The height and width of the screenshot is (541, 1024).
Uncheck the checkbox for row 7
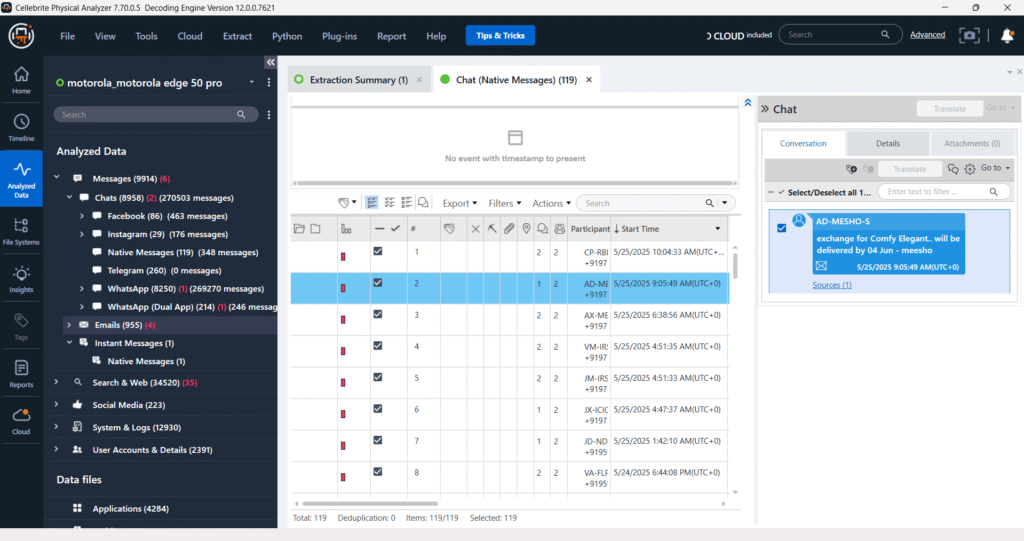377,440
